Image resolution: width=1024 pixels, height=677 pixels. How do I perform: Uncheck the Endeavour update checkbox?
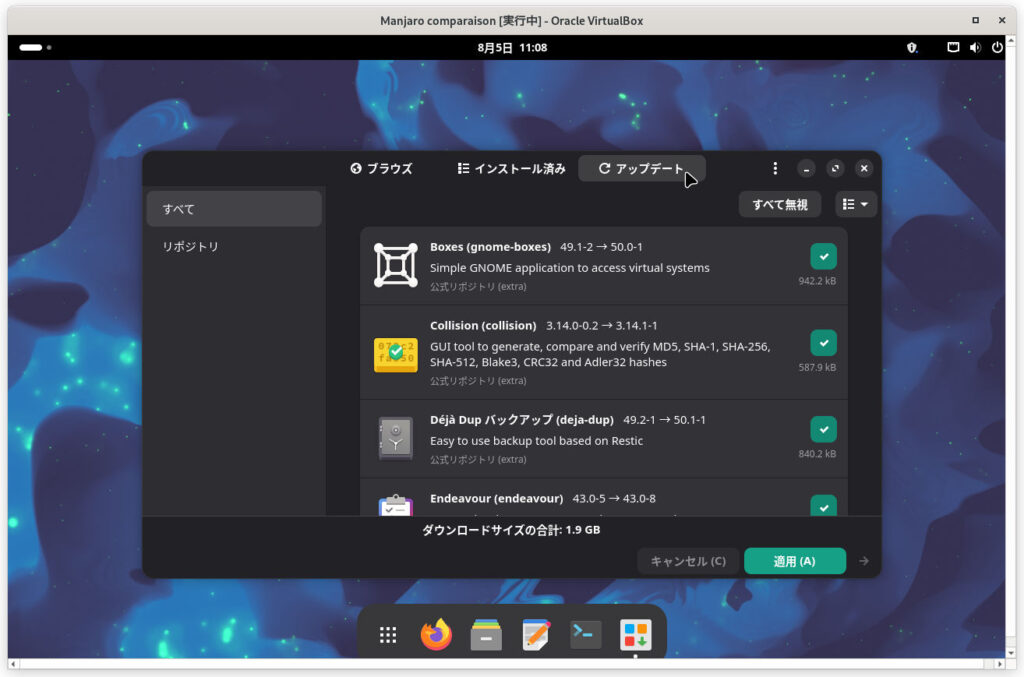[x=824, y=506]
